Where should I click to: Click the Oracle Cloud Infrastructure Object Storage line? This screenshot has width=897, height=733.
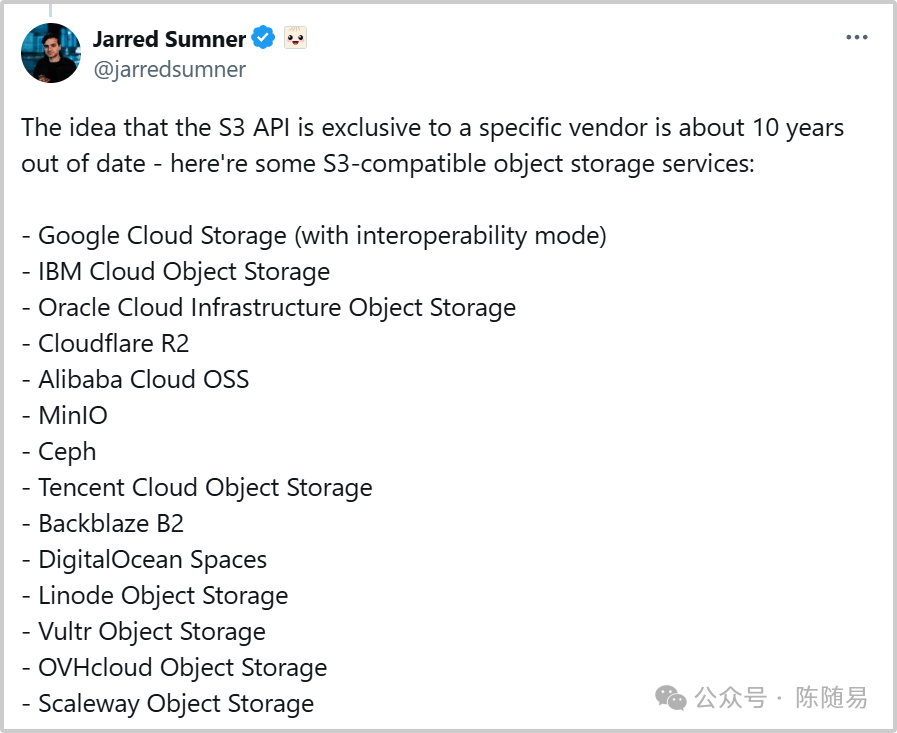269,308
